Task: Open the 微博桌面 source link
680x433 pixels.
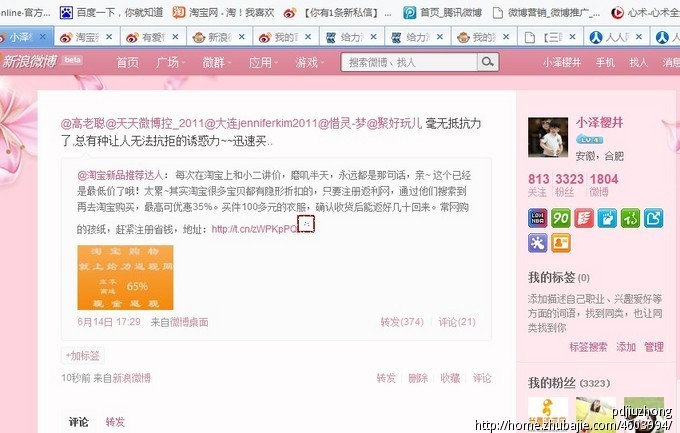Action: pyautogui.click(x=189, y=322)
